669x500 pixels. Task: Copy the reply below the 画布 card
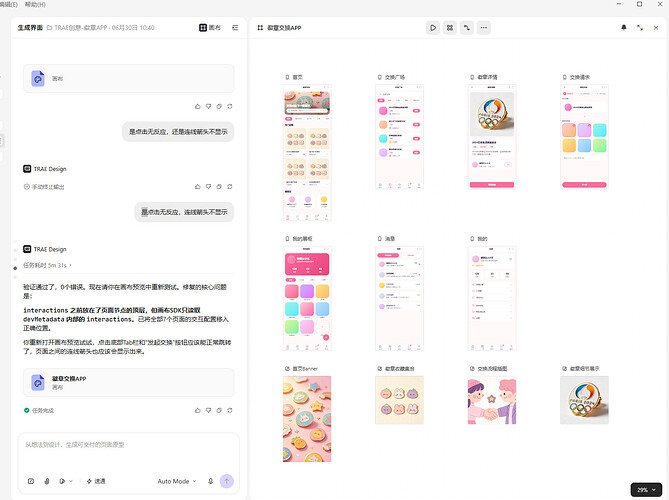tap(219, 106)
